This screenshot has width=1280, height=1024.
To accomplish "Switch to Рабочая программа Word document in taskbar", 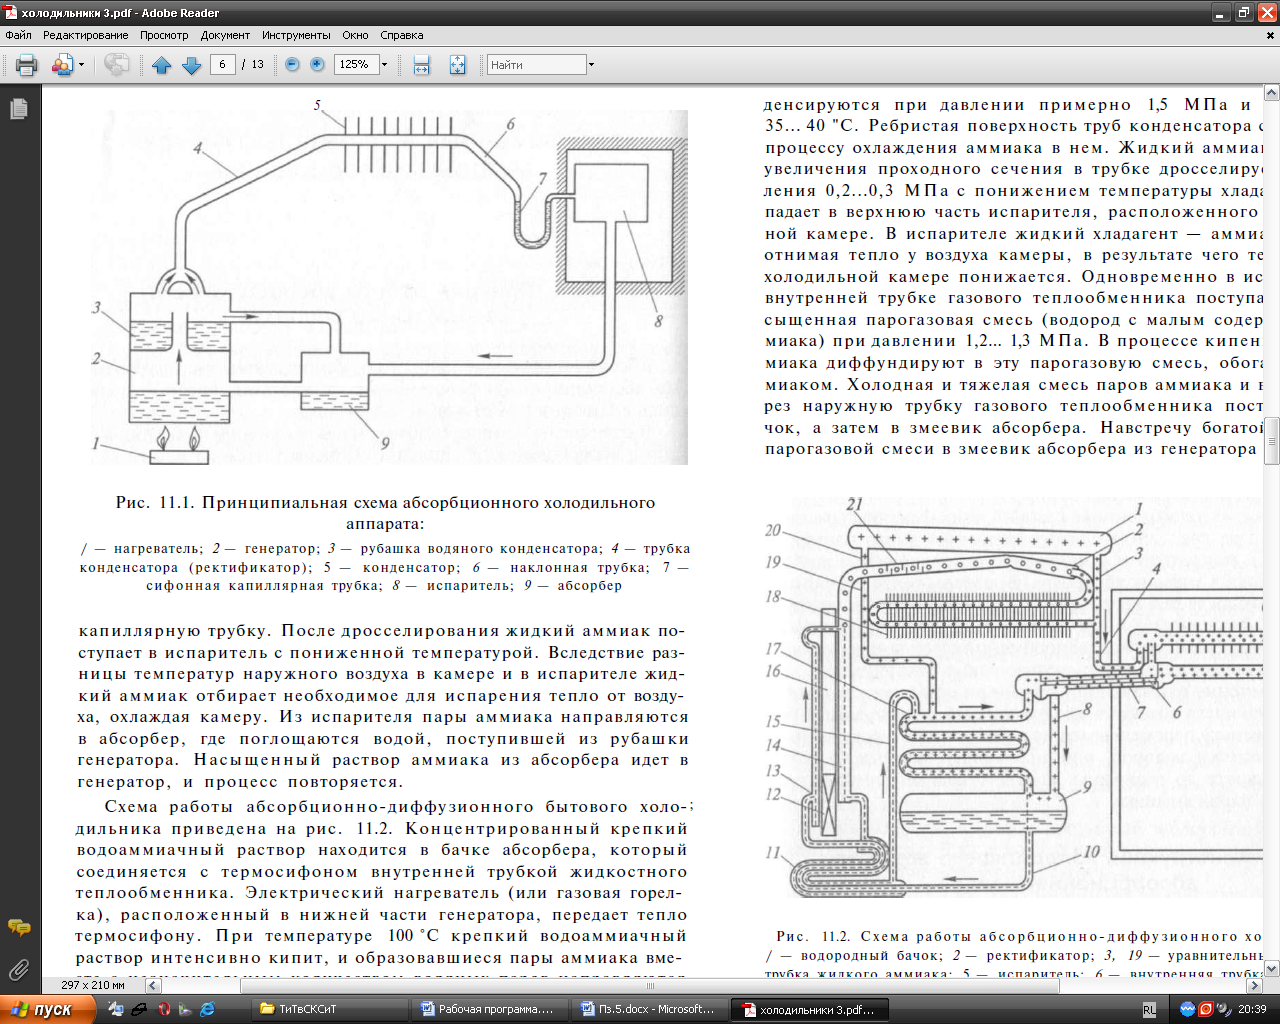I will [490, 1009].
